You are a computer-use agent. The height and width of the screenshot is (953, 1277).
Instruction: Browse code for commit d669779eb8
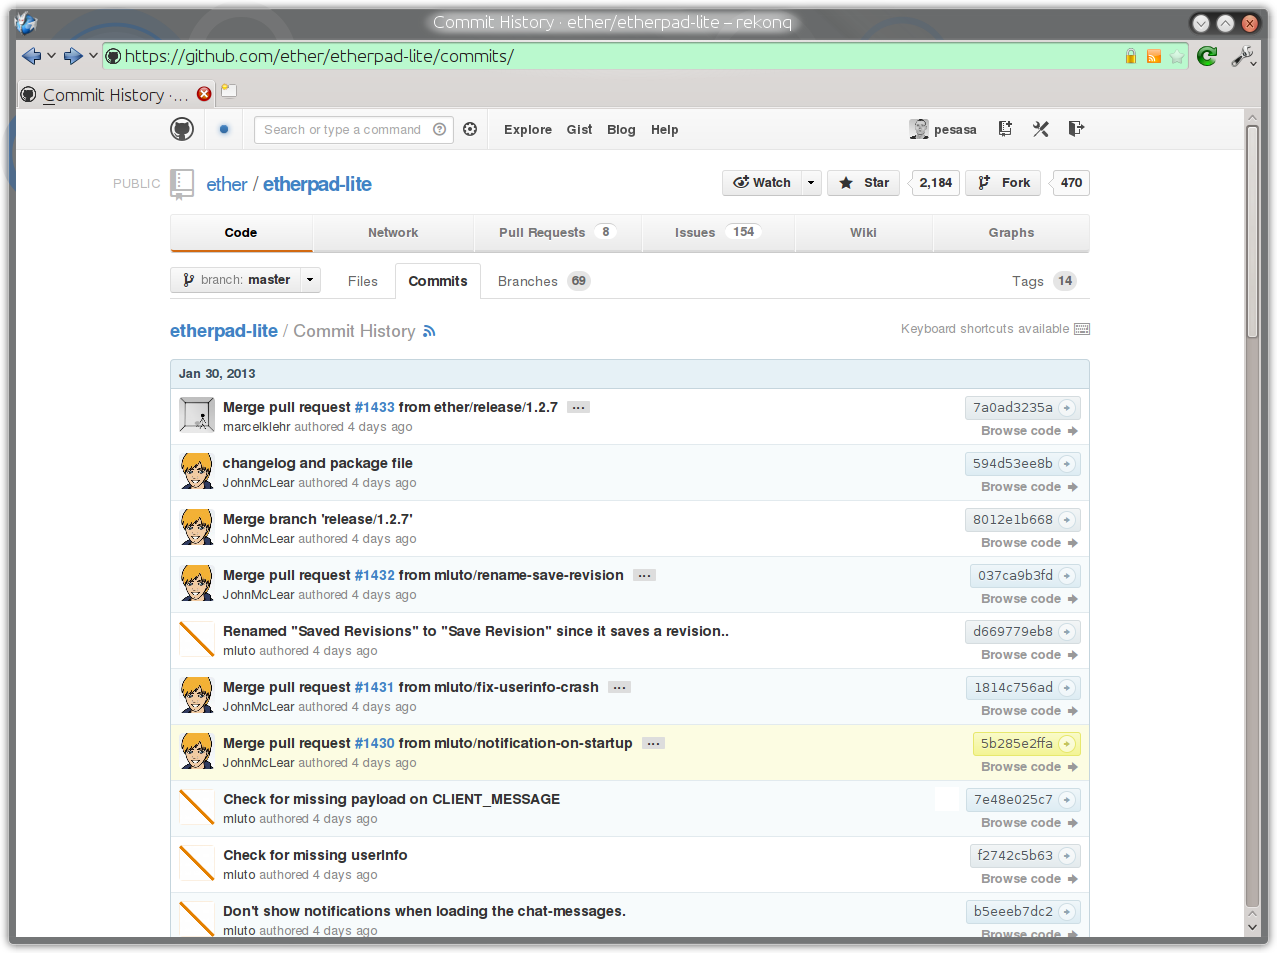click(1029, 655)
